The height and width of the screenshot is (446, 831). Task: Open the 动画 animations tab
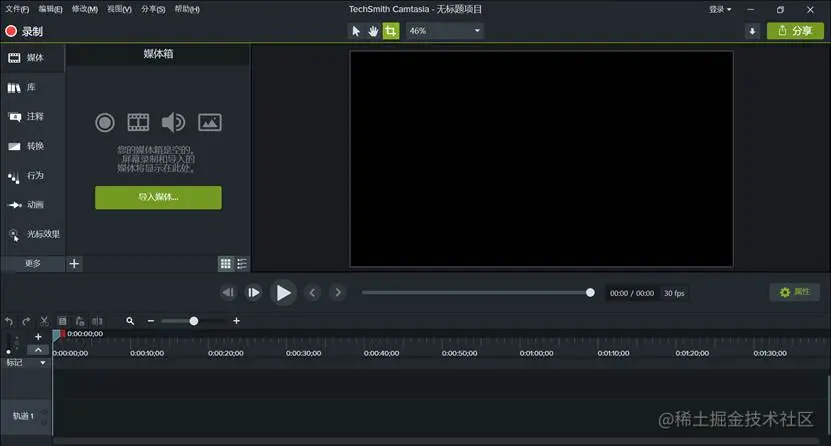point(32,204)
